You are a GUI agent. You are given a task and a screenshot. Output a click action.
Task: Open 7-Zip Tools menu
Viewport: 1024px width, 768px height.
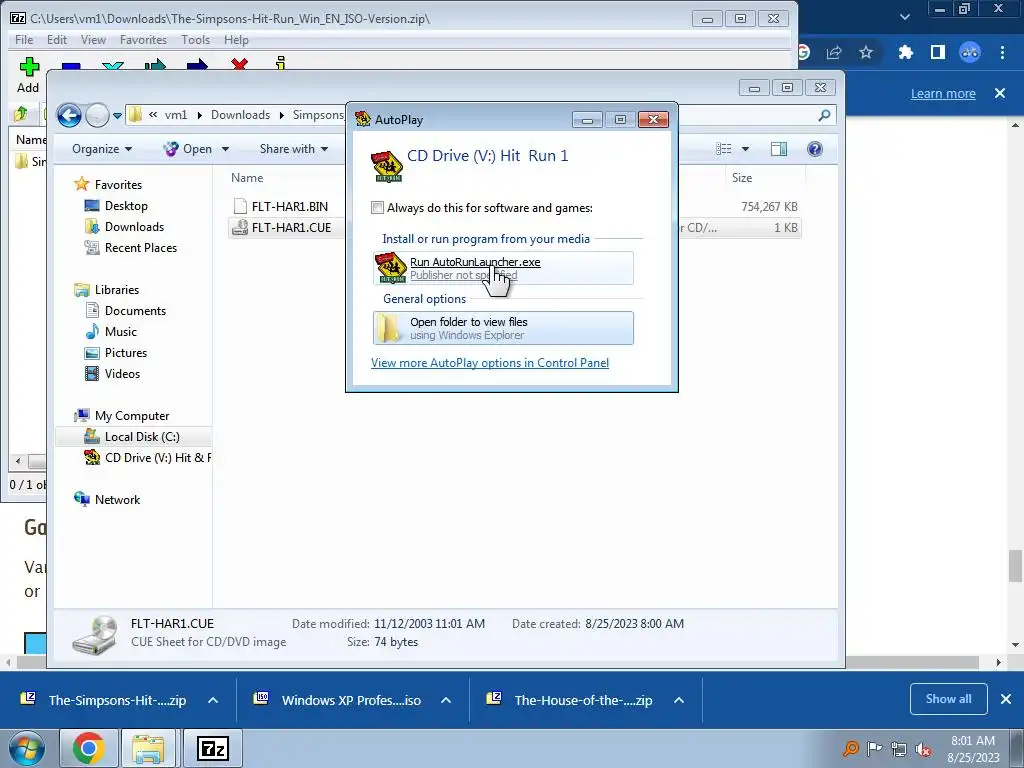(x=195, y=40)
